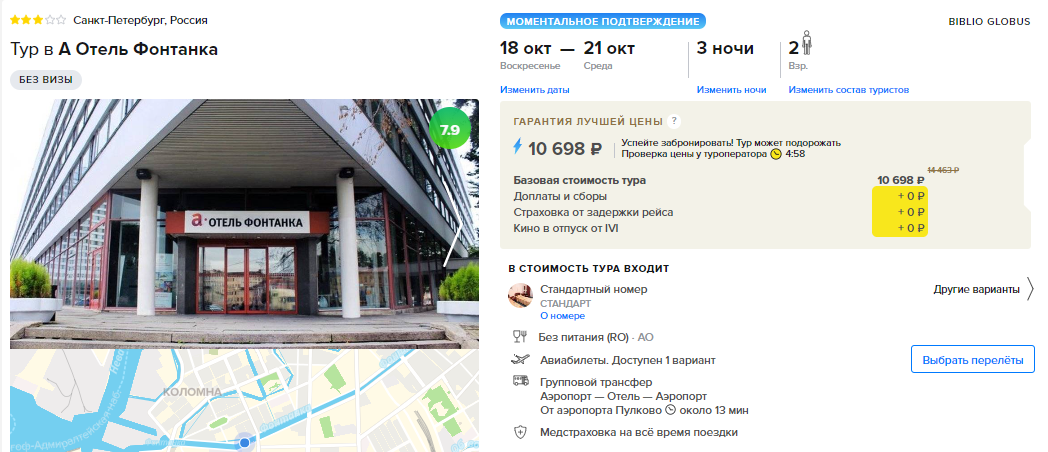This screenshot has height=452, width=1048.
Task: Click Изменить ночи link
Action: (731, 90)
